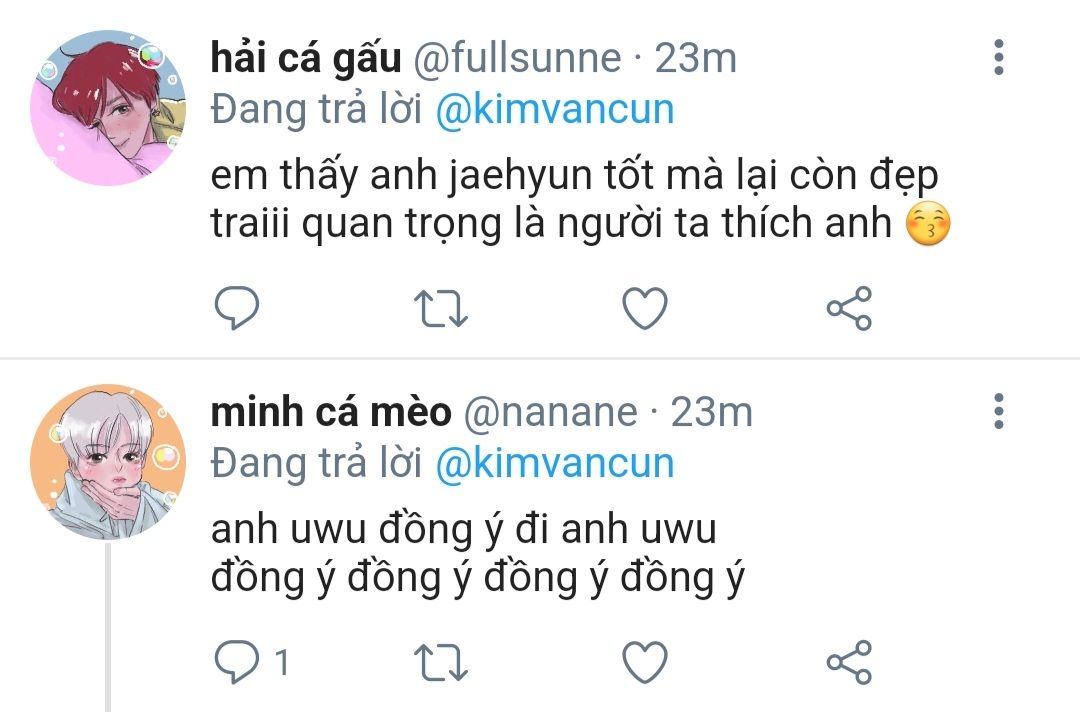Open @kimvancun mention in second reply
Image resolution: width=1080 pixels, height=712 pixels.
555,463
